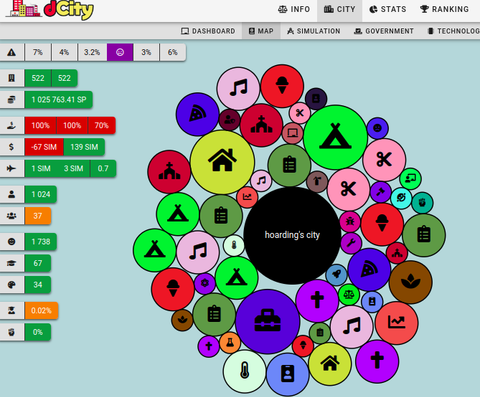
Task: Switch to the SIMULATION tab
Action: (314, 31)
